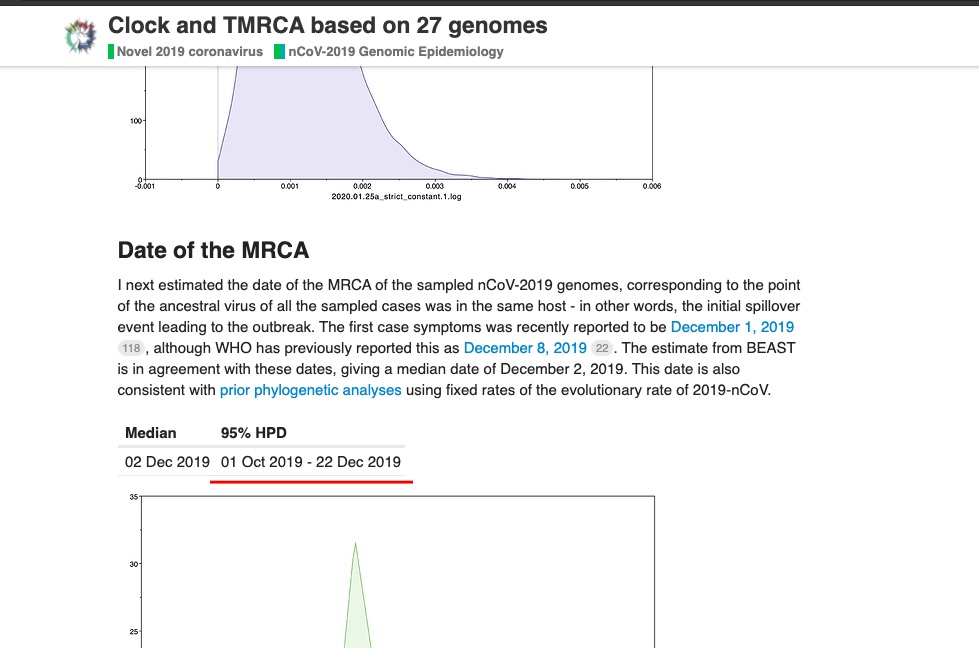The height and width of the screenshot is (648, 979).
Task: Click the underlined 01 Oct - 22 Dec HPD range
Action: 310,462
